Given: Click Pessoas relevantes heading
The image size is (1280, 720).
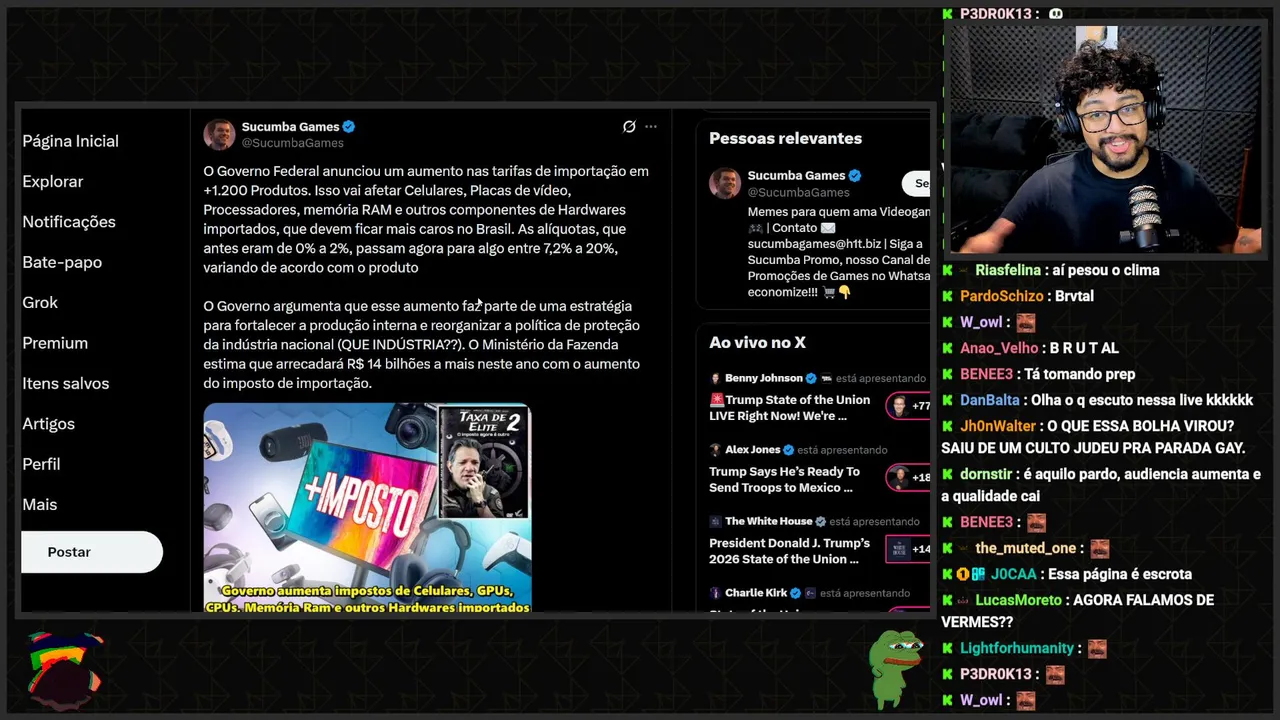Looking at the screenshot, I should [x=785, y=138].
